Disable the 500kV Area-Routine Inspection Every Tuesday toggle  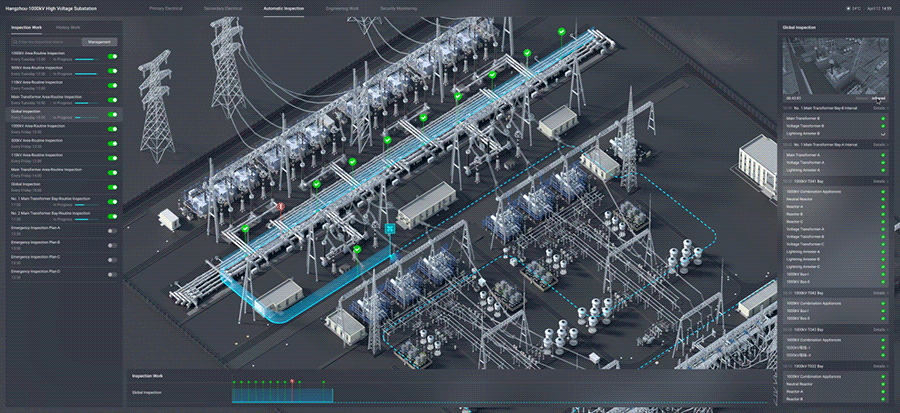112,71
